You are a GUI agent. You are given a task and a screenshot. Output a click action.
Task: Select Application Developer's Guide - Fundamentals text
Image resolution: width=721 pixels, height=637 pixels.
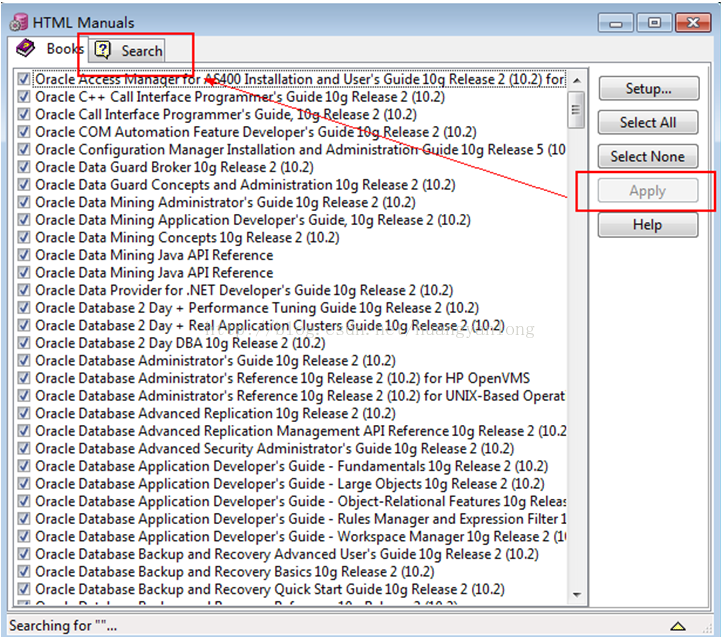pos(292,466)
